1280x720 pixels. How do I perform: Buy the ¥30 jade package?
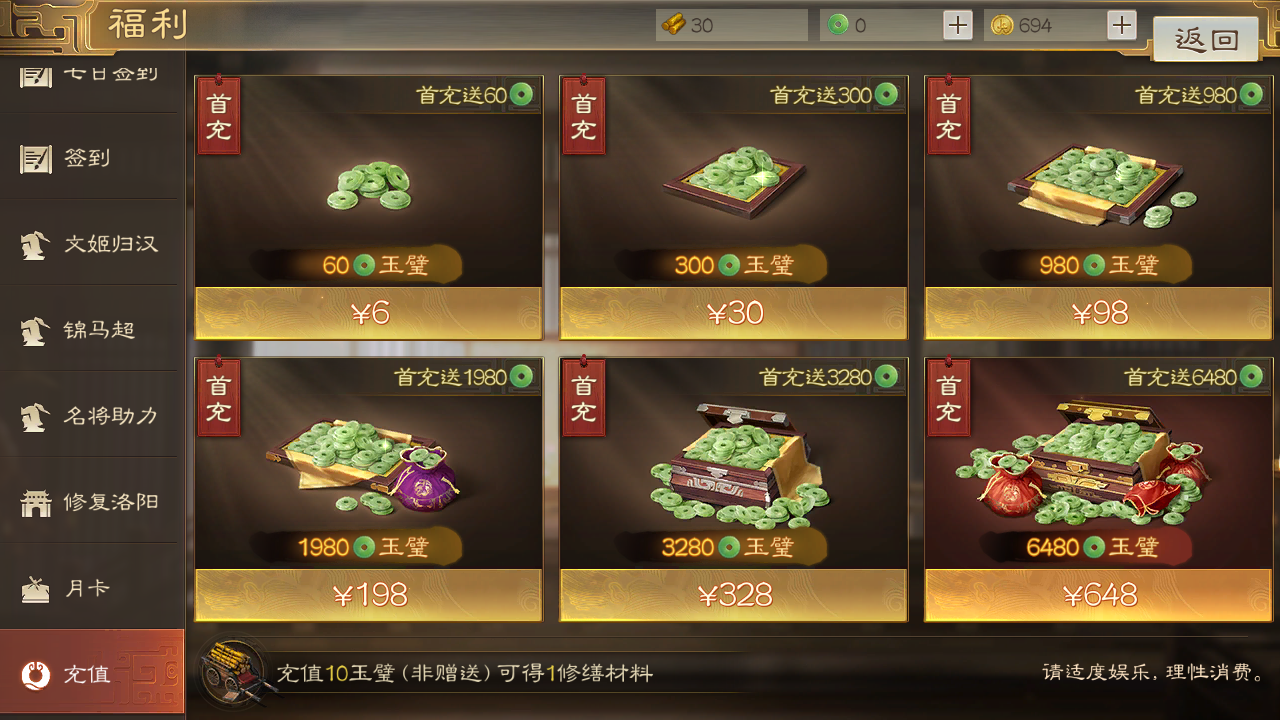point(734,313)
